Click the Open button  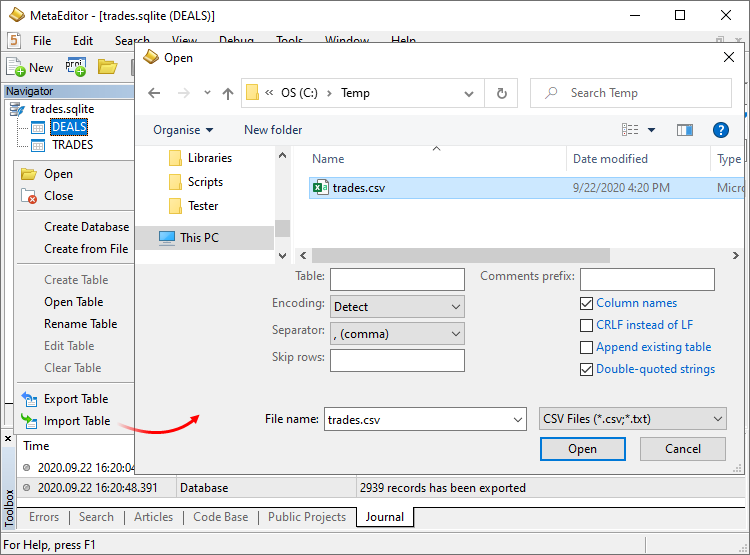tap(582, 449)
